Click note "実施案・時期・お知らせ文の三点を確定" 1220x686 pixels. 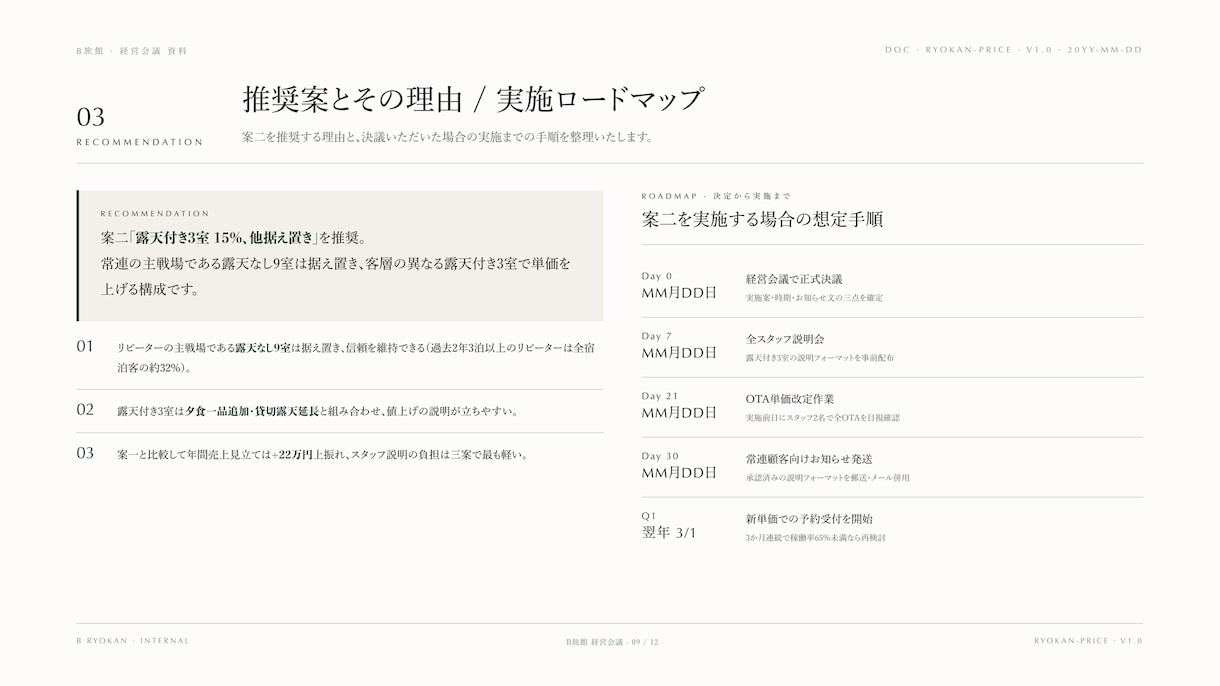814,298
